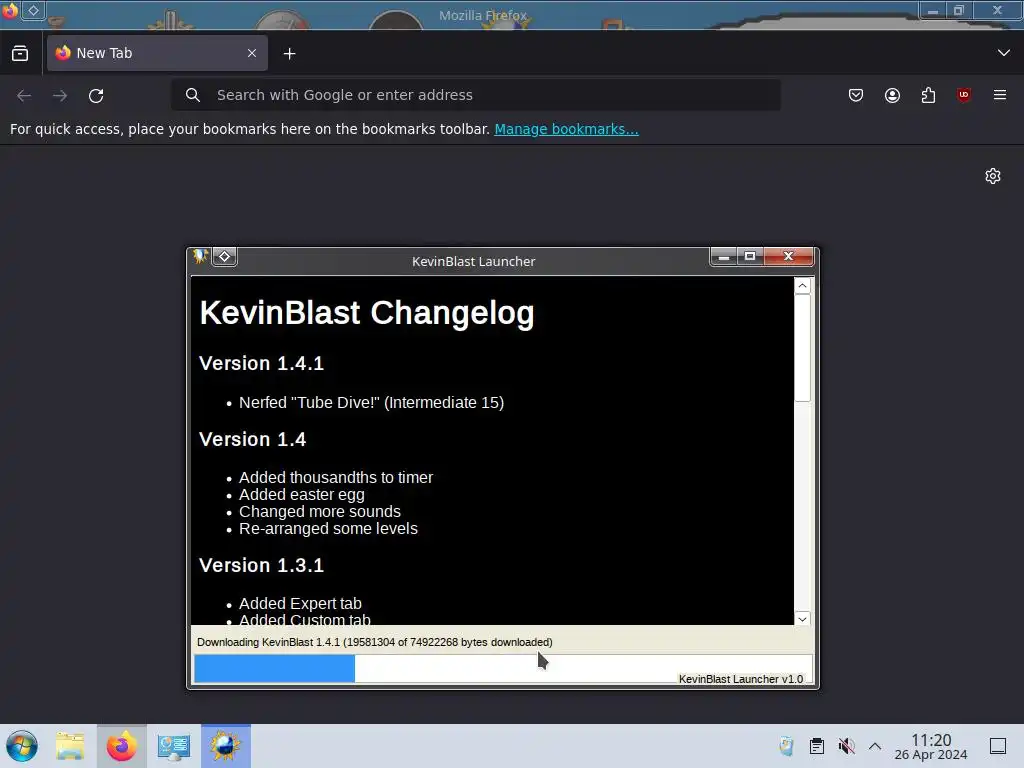Screen dimensions: 1024x768
Task: Click "Added Expert tab" entry
Action: 300,604
